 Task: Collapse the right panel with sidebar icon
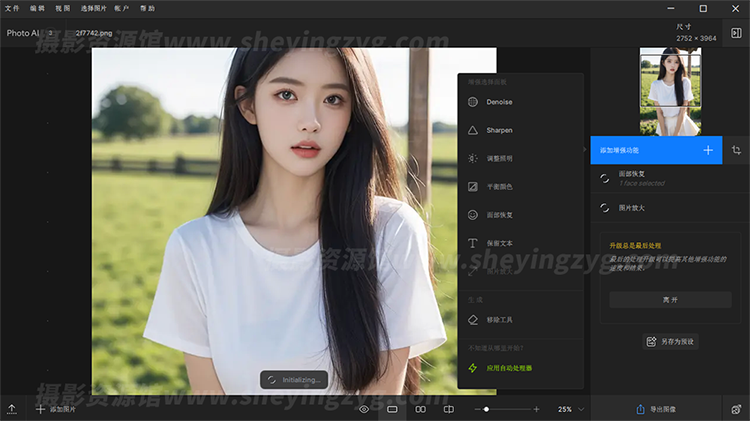(x=736, y=33)
